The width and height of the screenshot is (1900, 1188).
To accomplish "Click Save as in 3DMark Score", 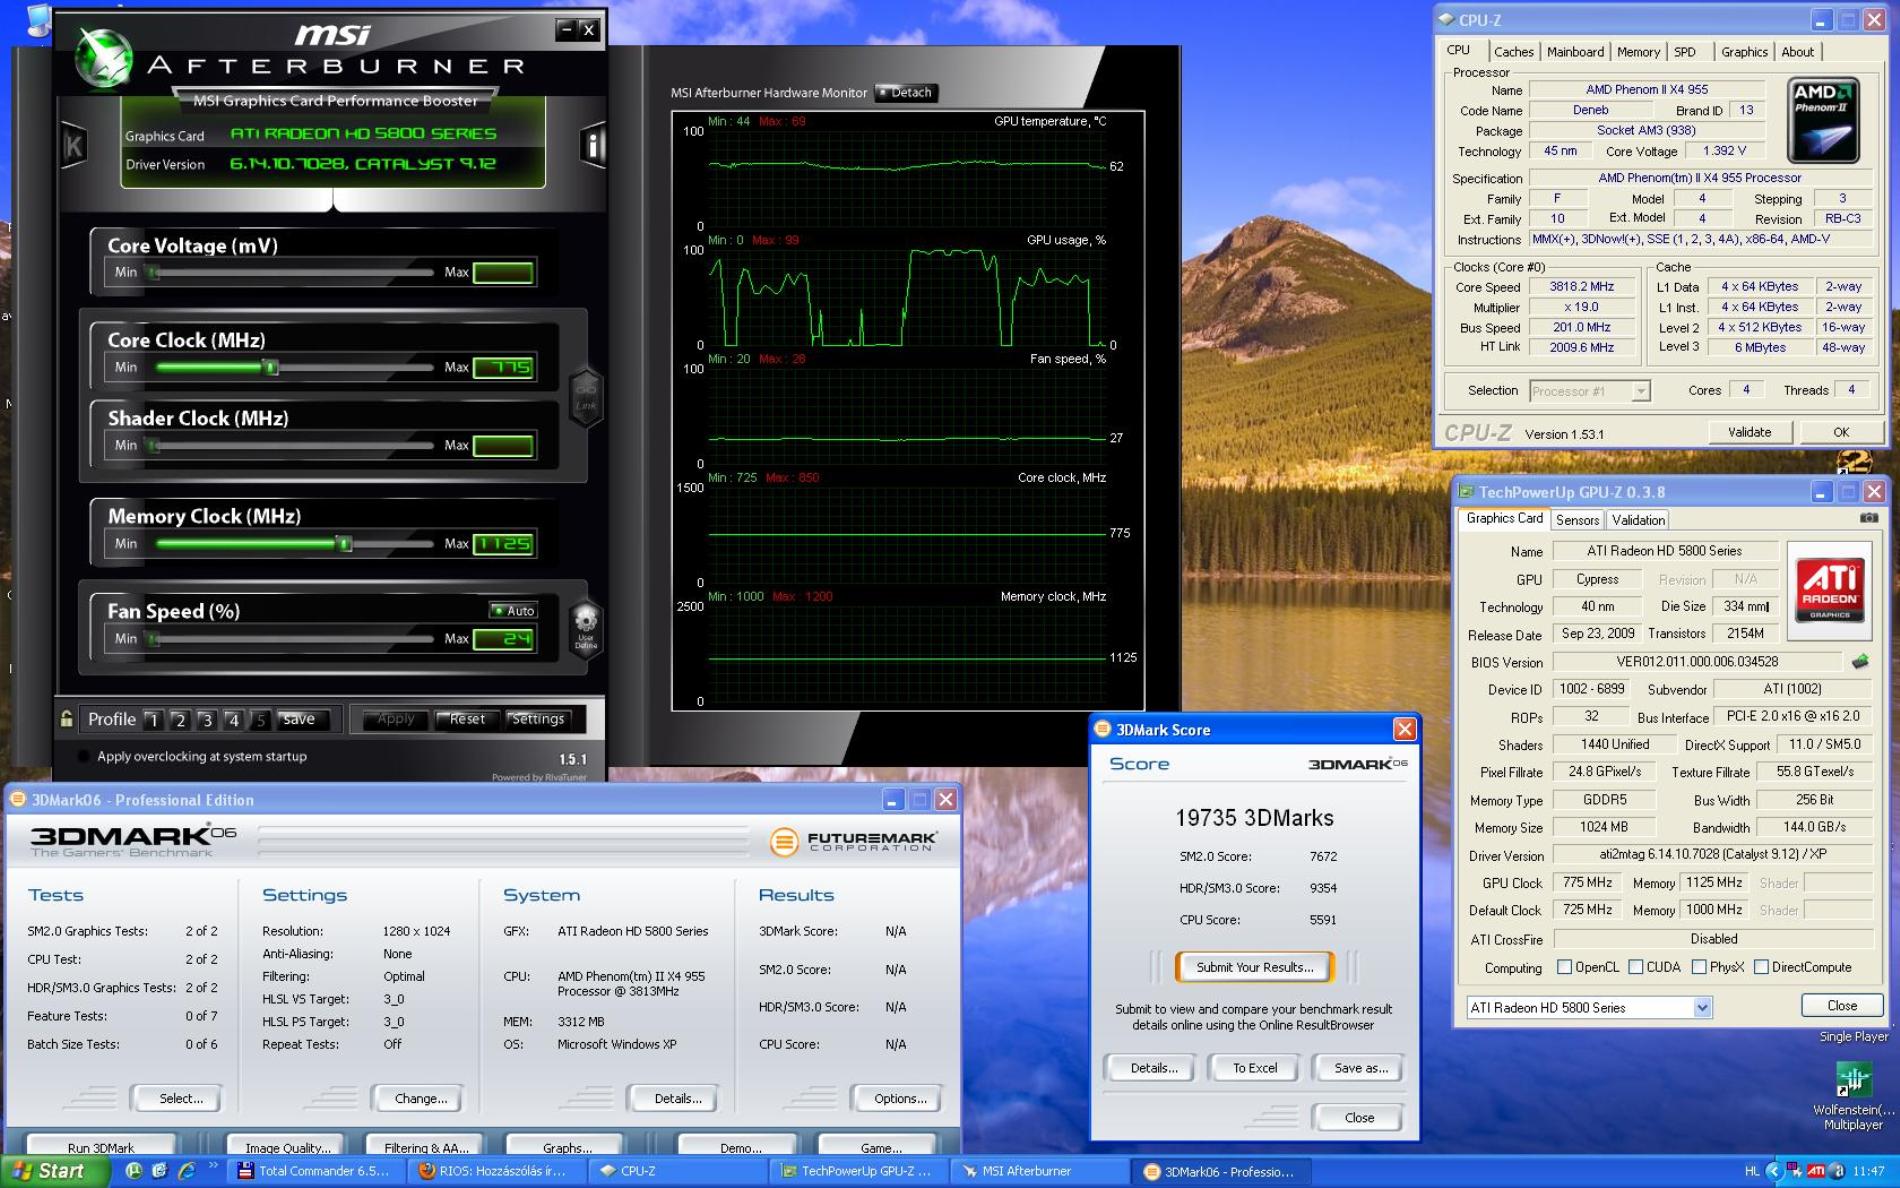I will [1360, 1068].
